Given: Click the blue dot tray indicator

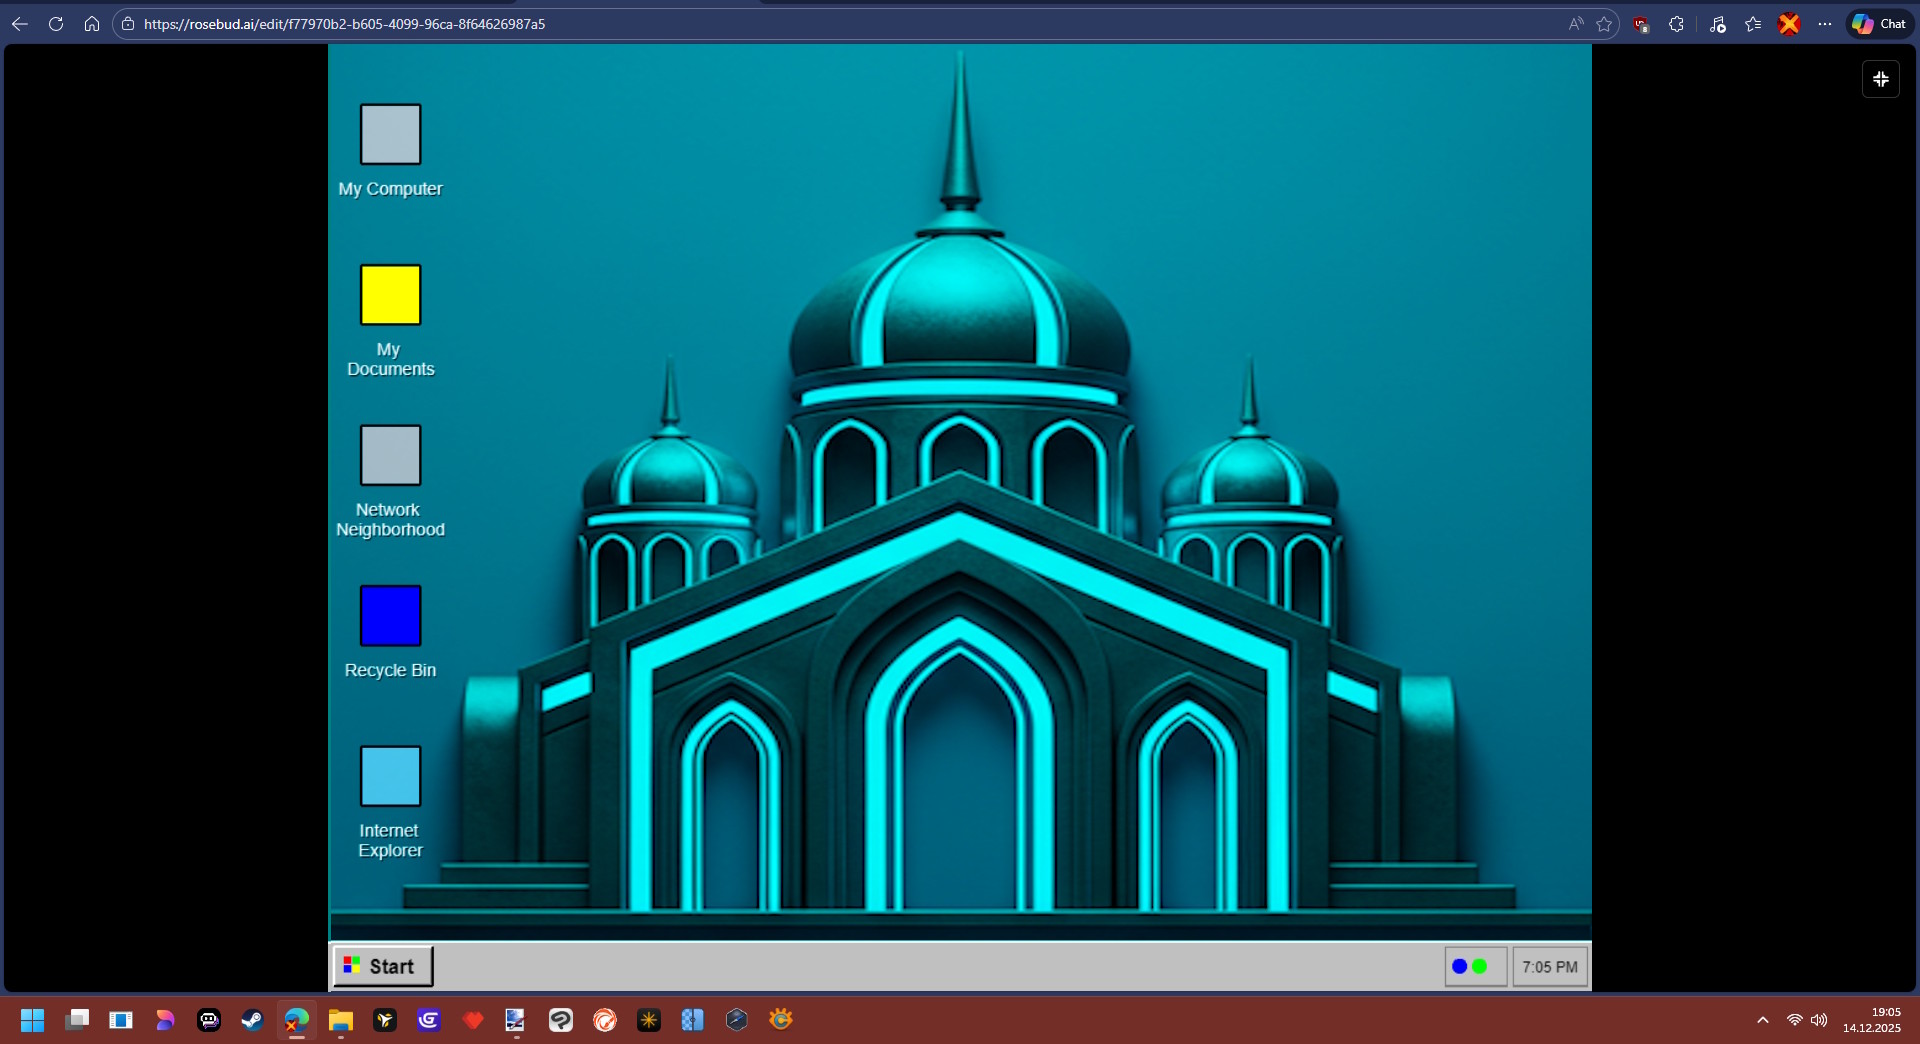Looking at the screenshot, I should point(1459,966).
